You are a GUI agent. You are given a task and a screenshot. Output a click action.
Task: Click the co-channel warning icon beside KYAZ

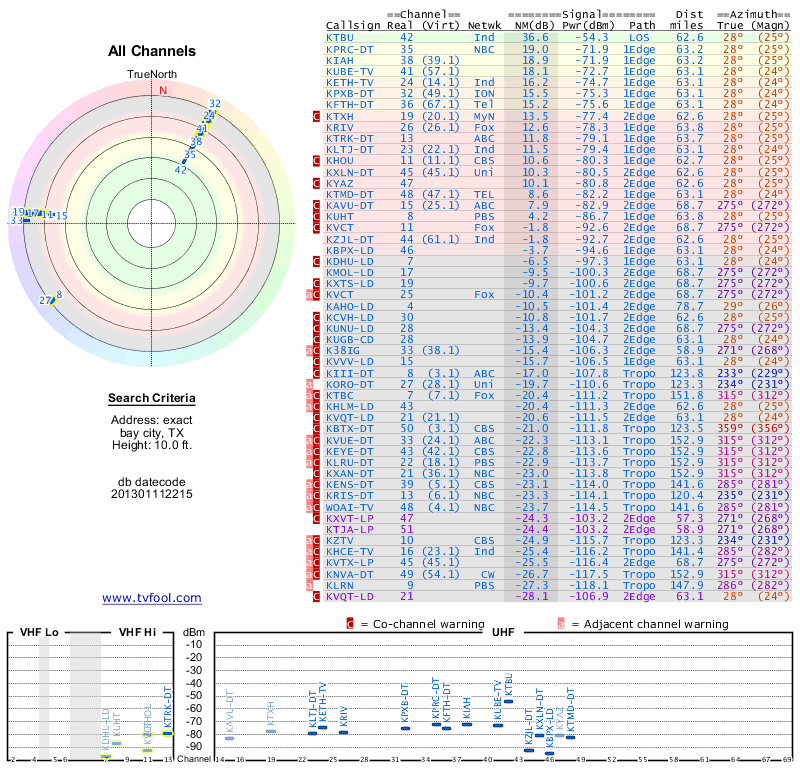coord(316,183)
